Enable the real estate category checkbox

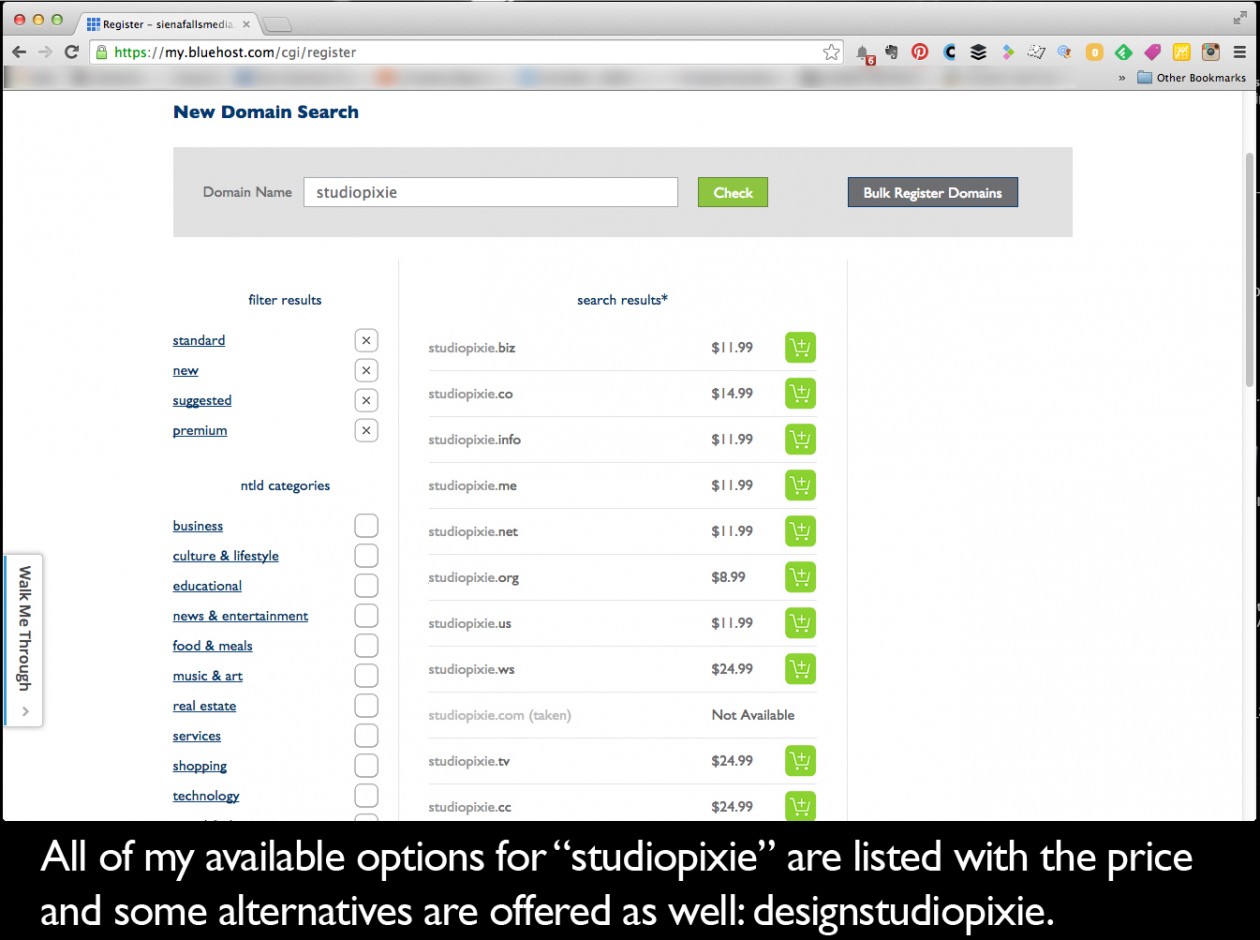point(366,706)
